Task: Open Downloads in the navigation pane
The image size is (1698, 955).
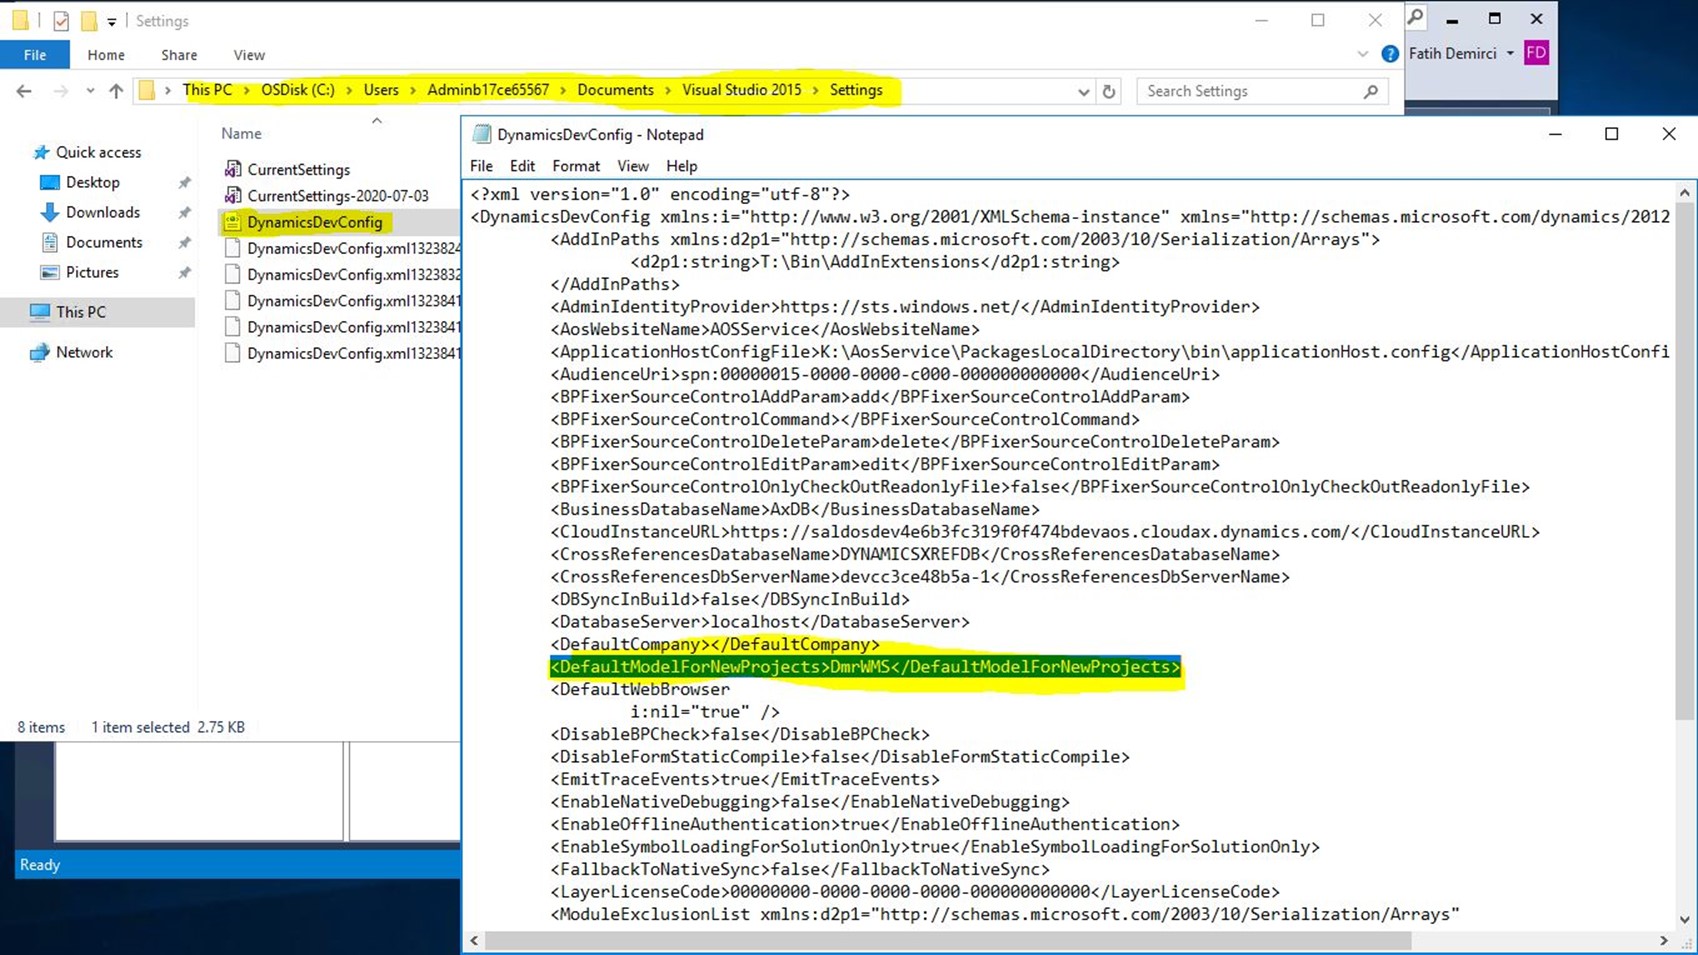Action: (102, 212)
